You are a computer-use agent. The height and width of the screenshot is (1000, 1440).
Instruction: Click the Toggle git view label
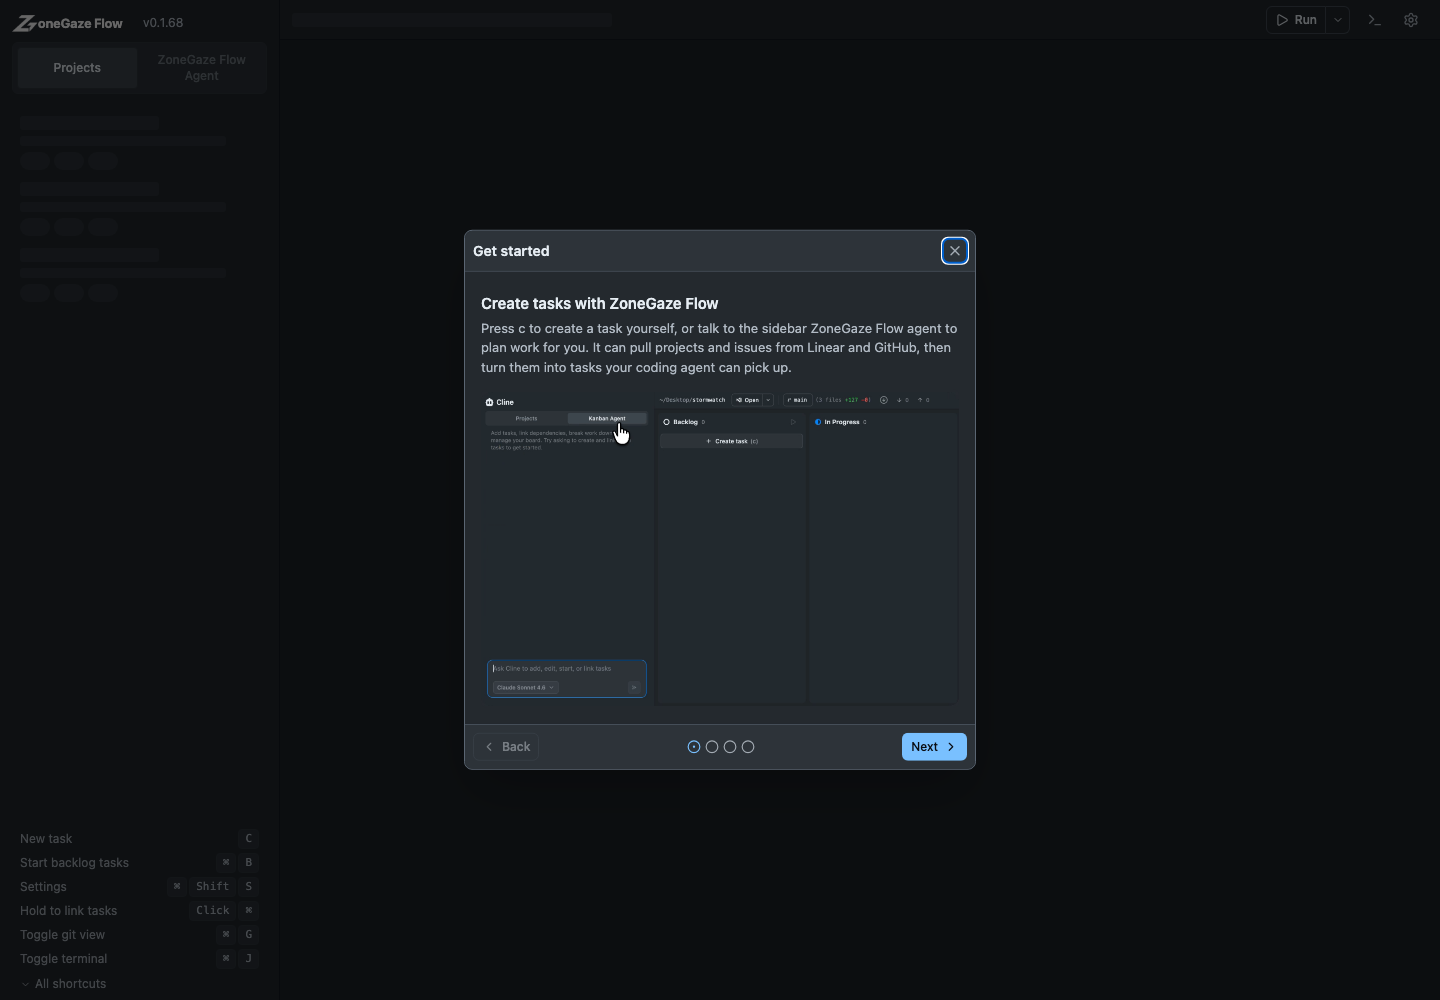(x=62, y=935)
